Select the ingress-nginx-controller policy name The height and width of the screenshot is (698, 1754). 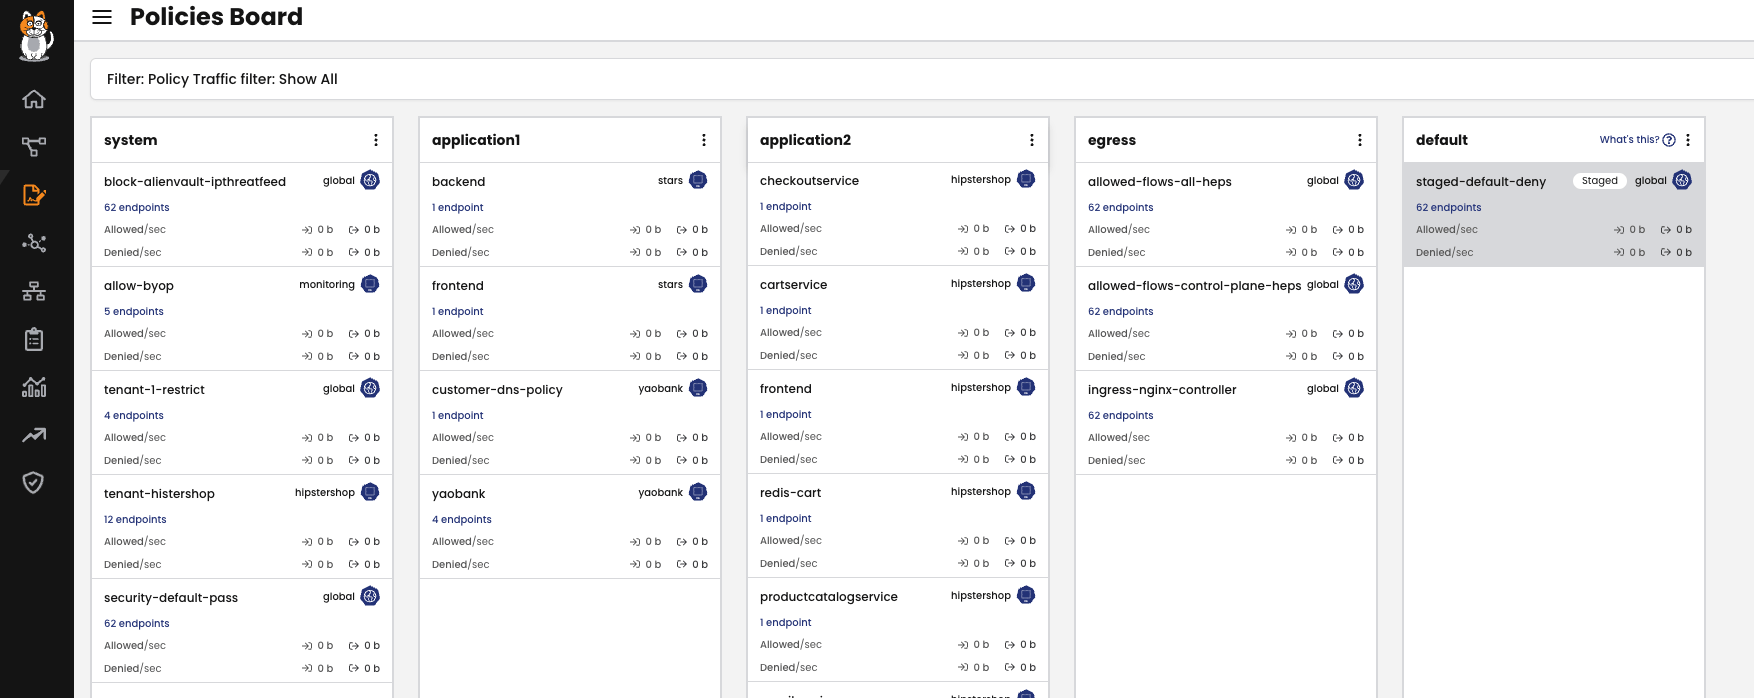coord(1162,390)
